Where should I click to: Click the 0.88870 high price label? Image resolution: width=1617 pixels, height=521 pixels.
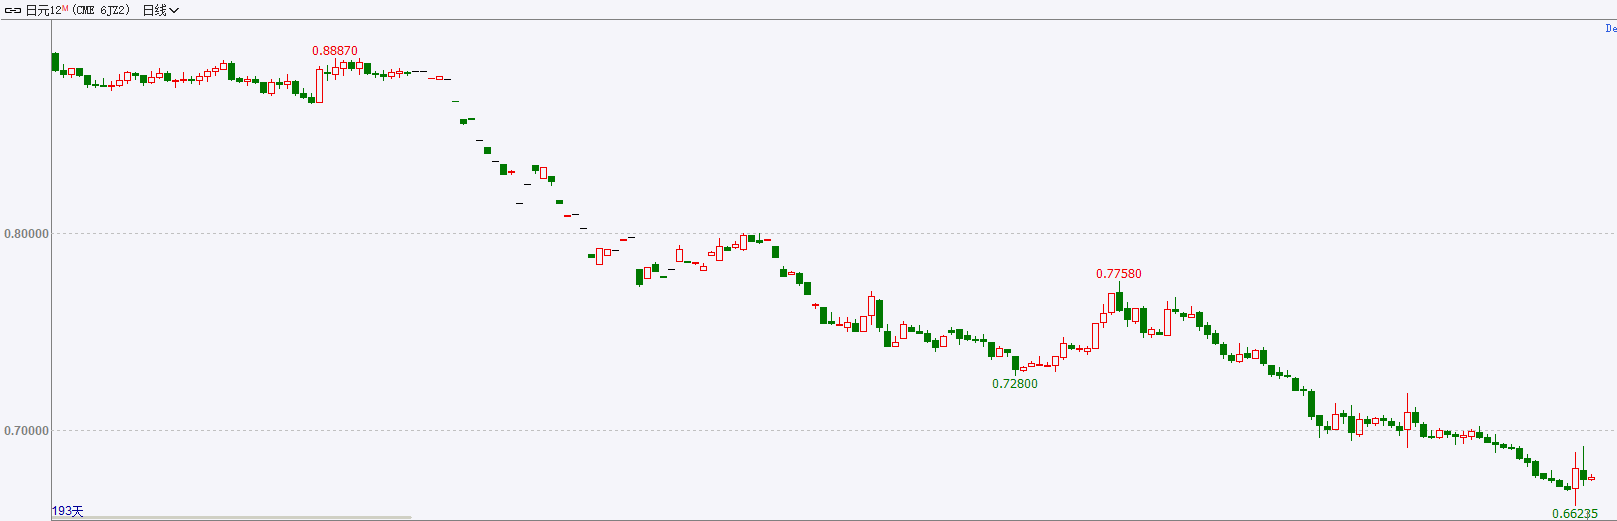335,51
